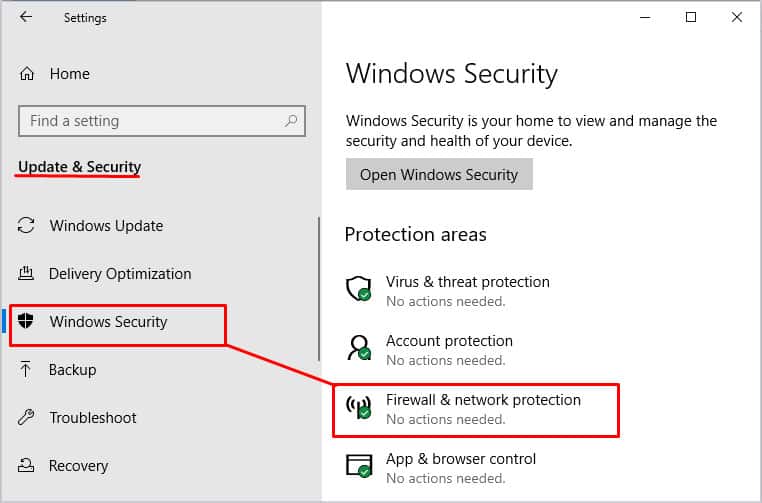Click the Troubleshoot wrench icon
Viewport: 762px width, 503px height.
[x=27, y=418]
